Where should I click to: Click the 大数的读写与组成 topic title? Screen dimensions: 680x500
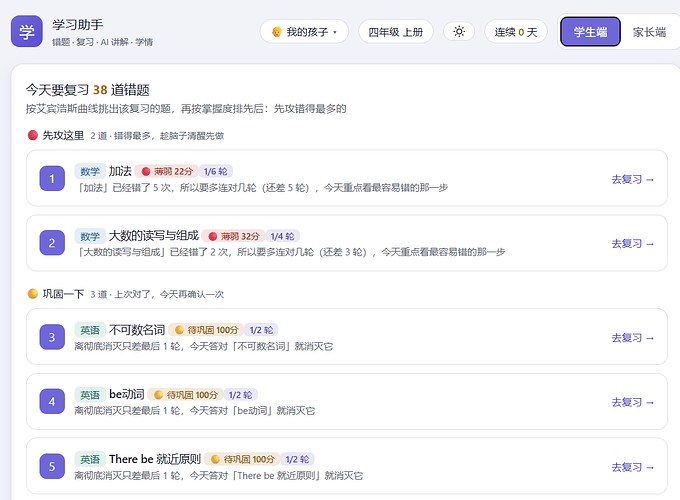point(154,235)
